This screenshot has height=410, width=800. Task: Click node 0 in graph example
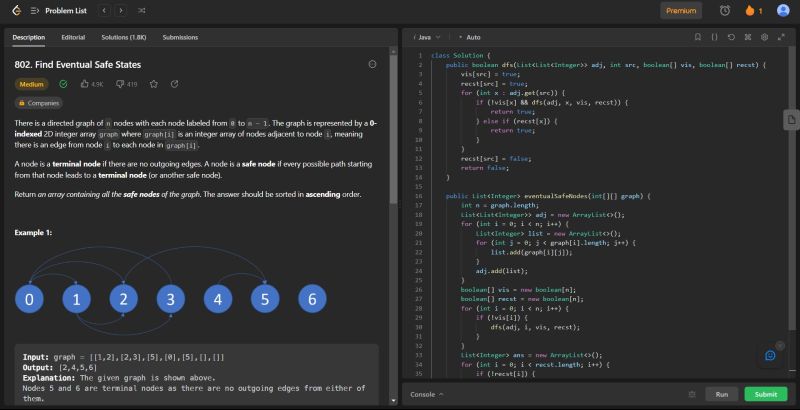29,299
